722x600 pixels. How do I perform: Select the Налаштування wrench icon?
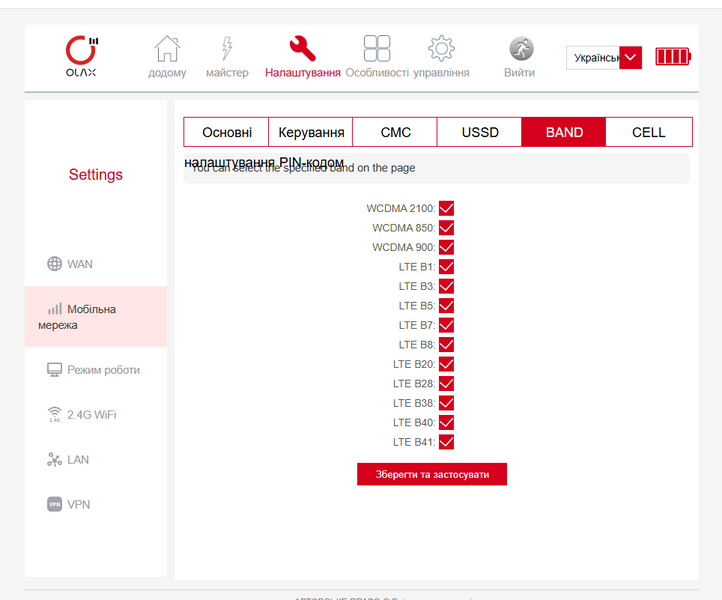pyautogui.click(x=303, y=48)
